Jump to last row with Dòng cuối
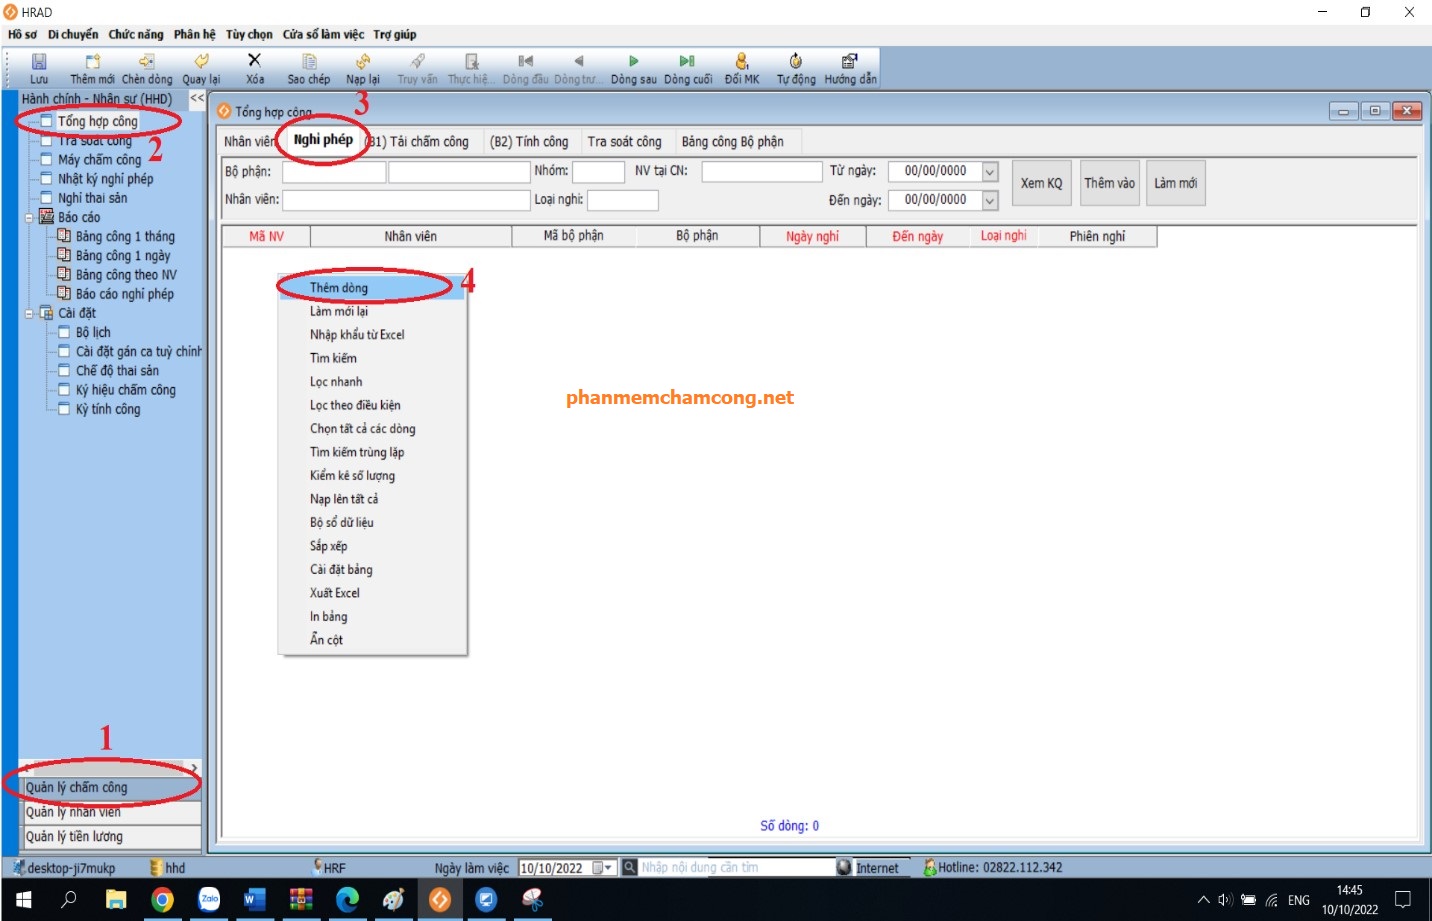Image resolution: width=1432 pixels, height=921 pixels. (687, 62)
